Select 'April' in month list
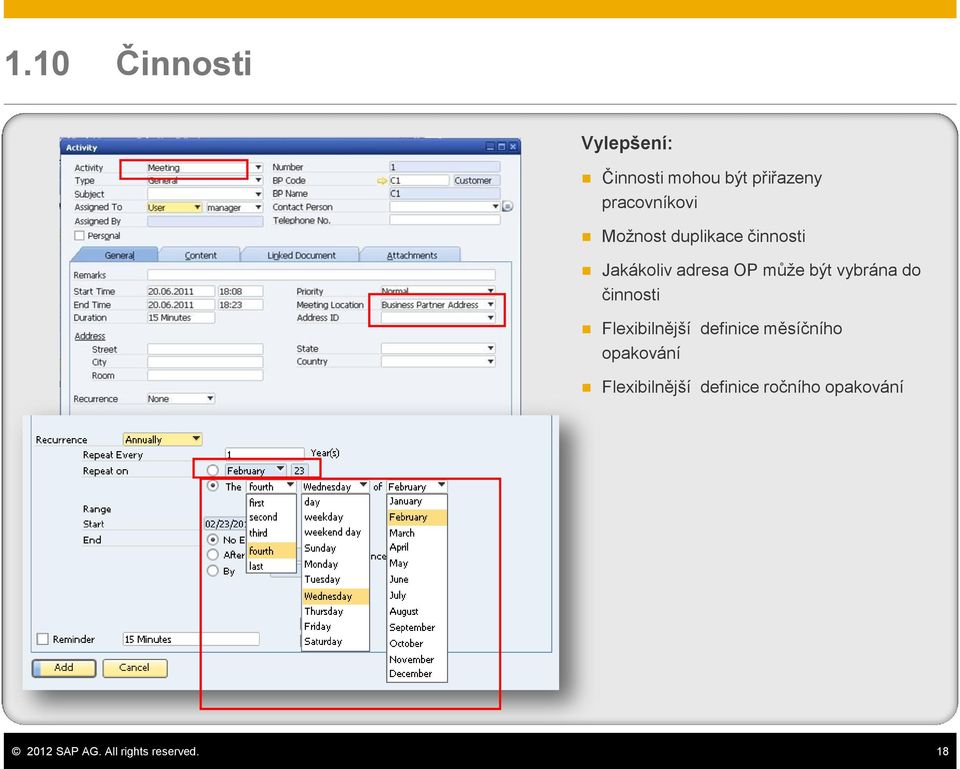The height and width of the screenshot is (769, 960). 417,547
